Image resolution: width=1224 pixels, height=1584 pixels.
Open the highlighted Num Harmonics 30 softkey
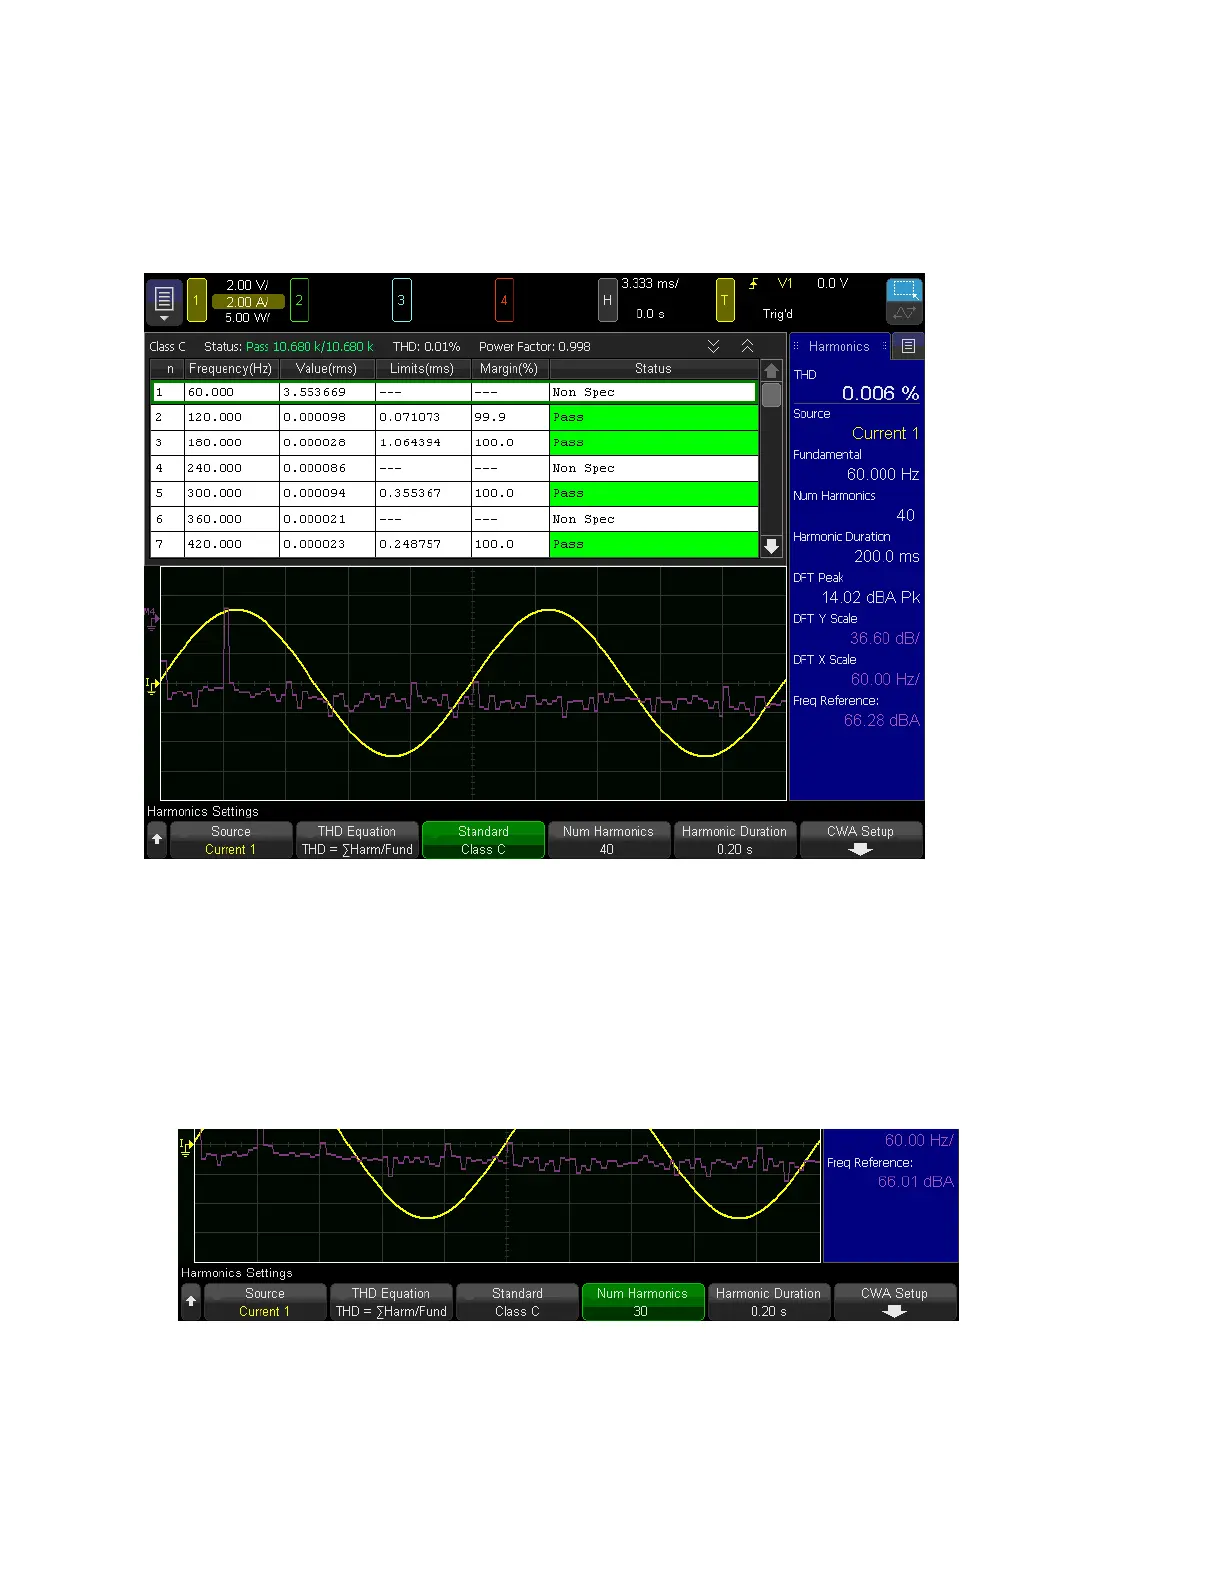[642, 1302]
